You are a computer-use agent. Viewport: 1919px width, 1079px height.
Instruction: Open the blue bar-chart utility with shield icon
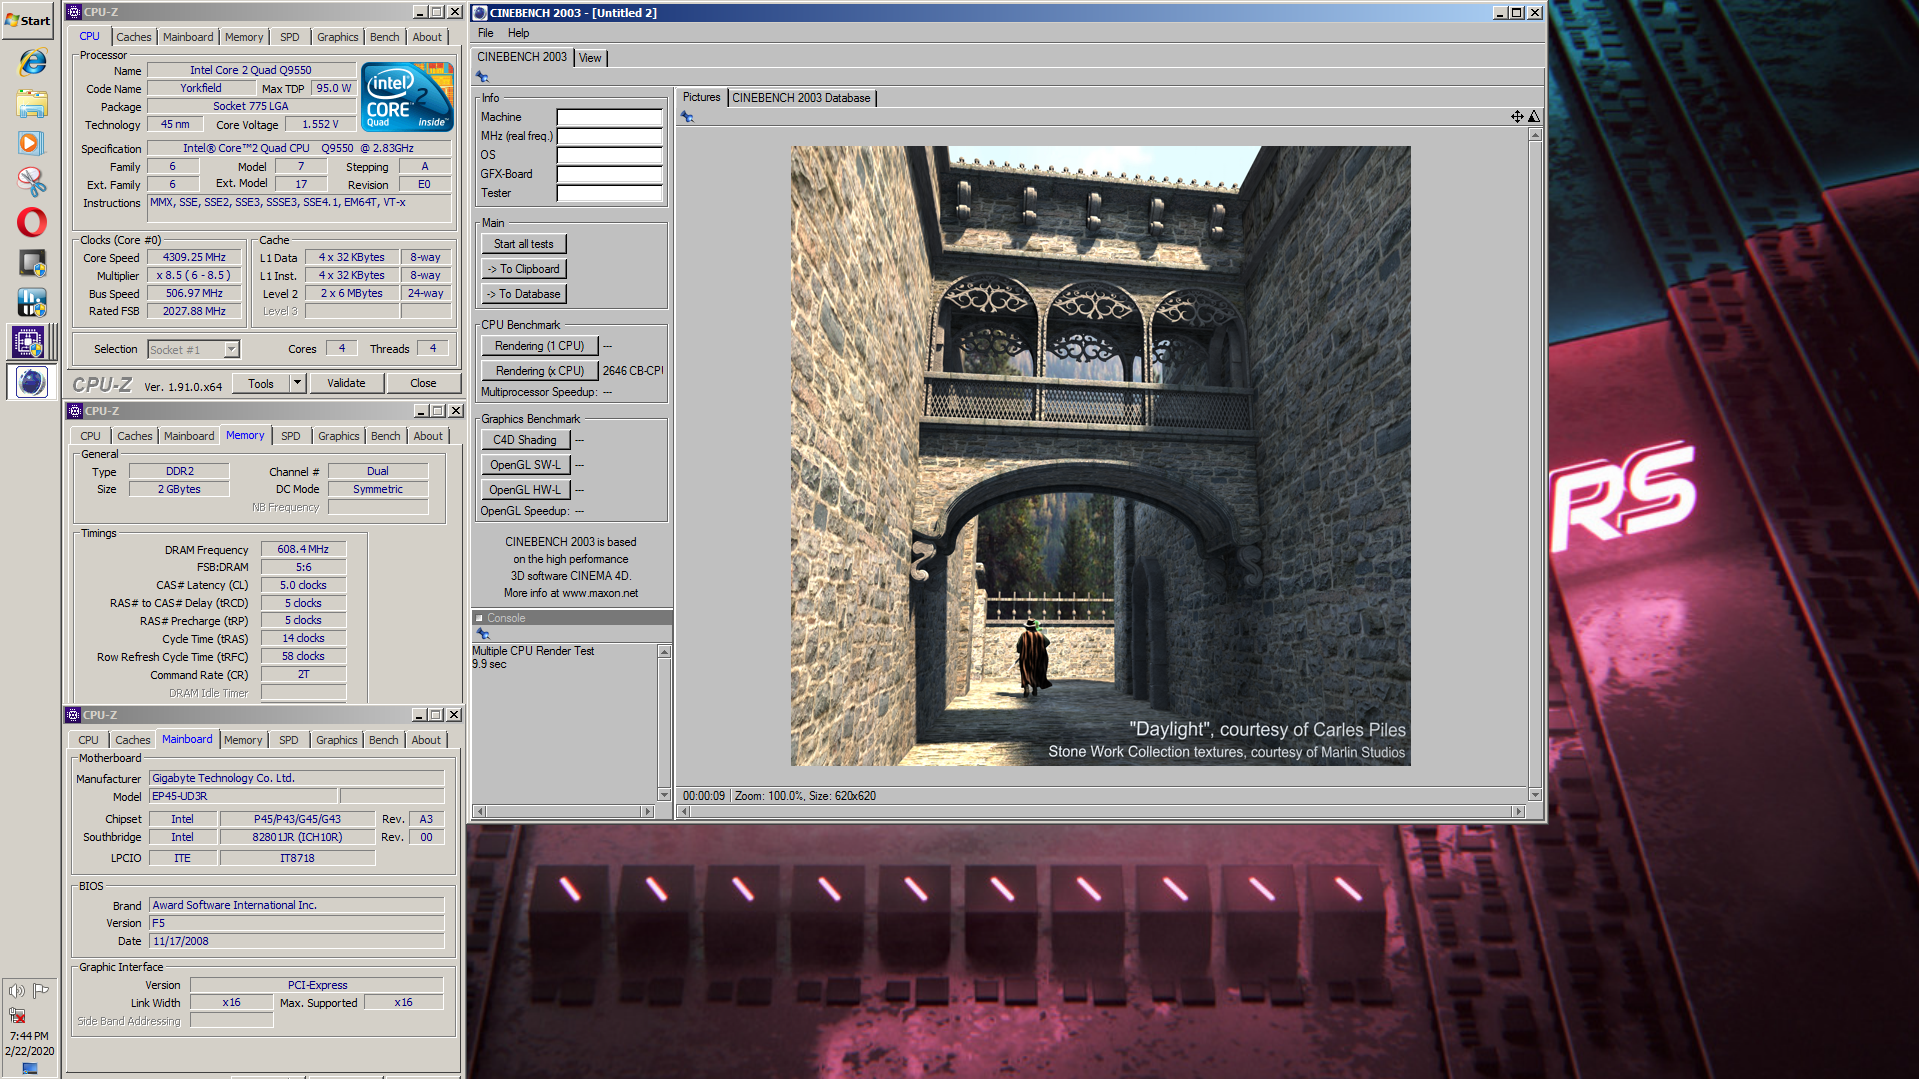point(32,302)
